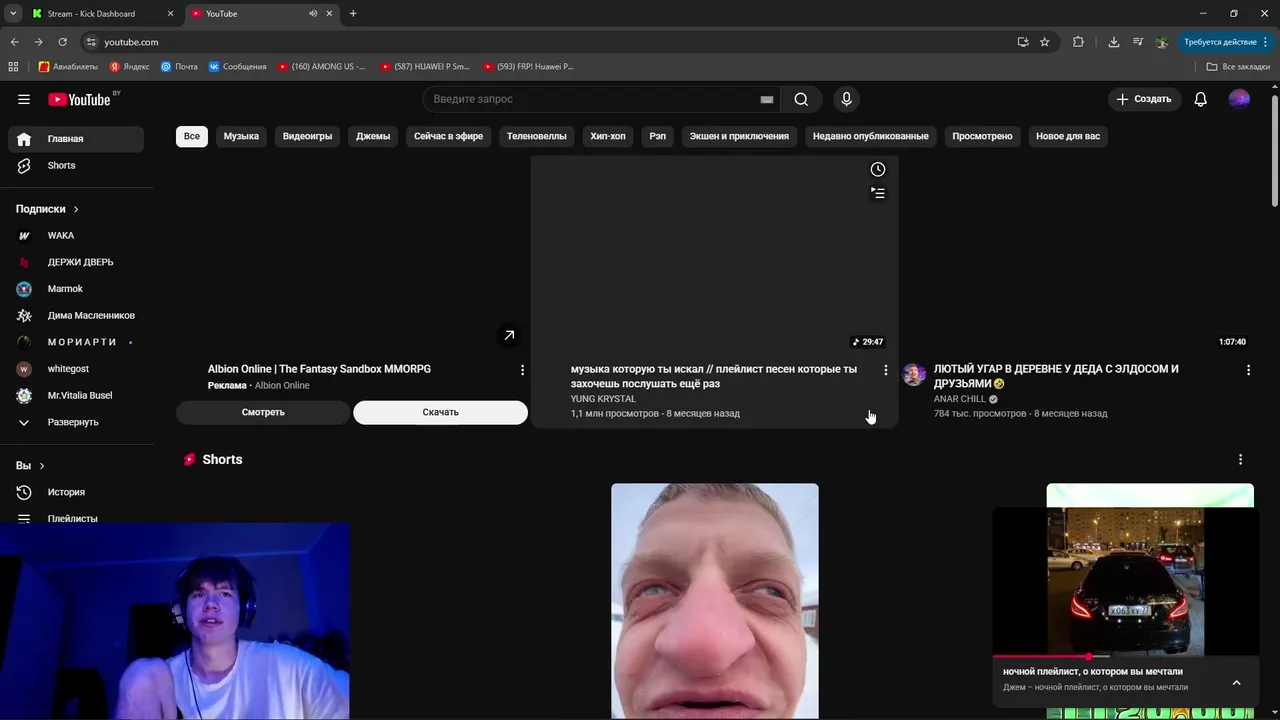The width and height of the screenshot is (1280, 720).
Task: Open options for ANAR CHILL video
Action: (x=1248, y=370)
